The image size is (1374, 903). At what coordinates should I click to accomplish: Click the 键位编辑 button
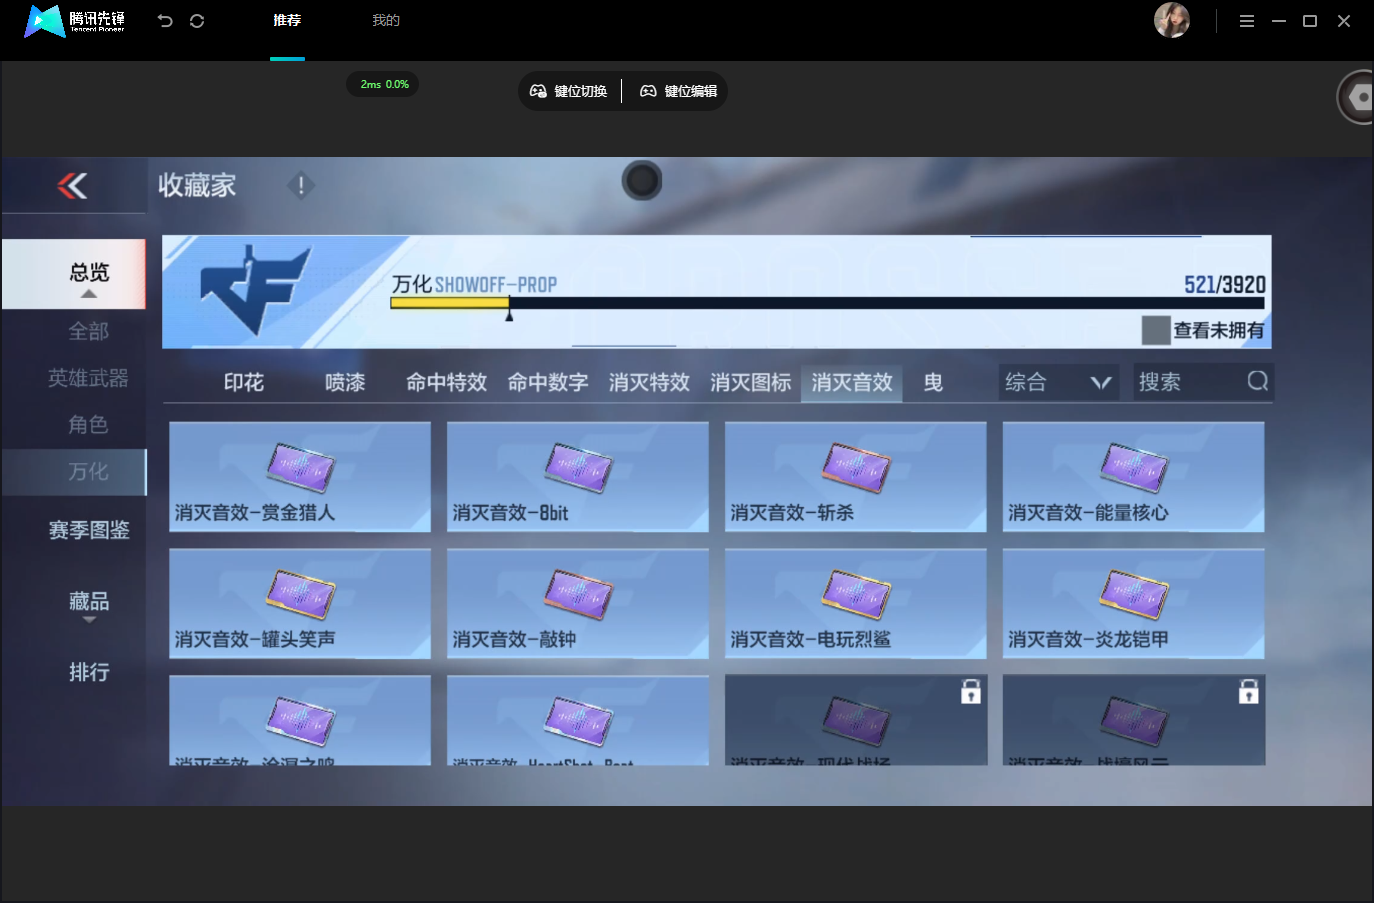(679, 91)
